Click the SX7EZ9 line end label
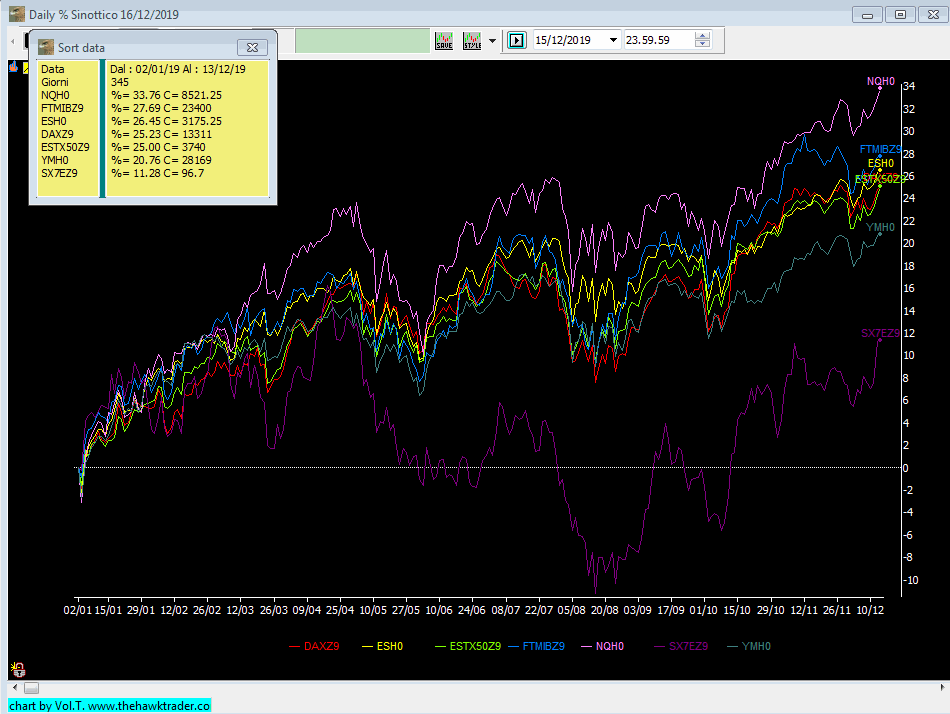The width and height of the screenshot is (950, 714). pyautogui.click(x=880, y=333)
